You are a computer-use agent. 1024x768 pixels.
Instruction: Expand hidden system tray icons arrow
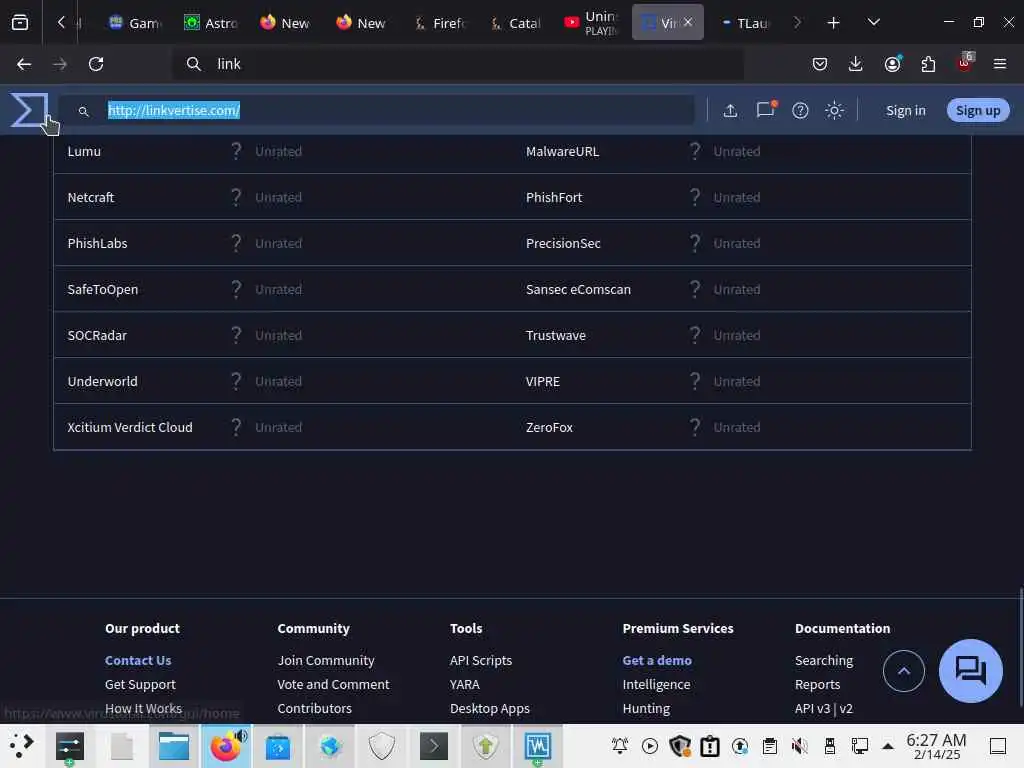coord(888,746)
